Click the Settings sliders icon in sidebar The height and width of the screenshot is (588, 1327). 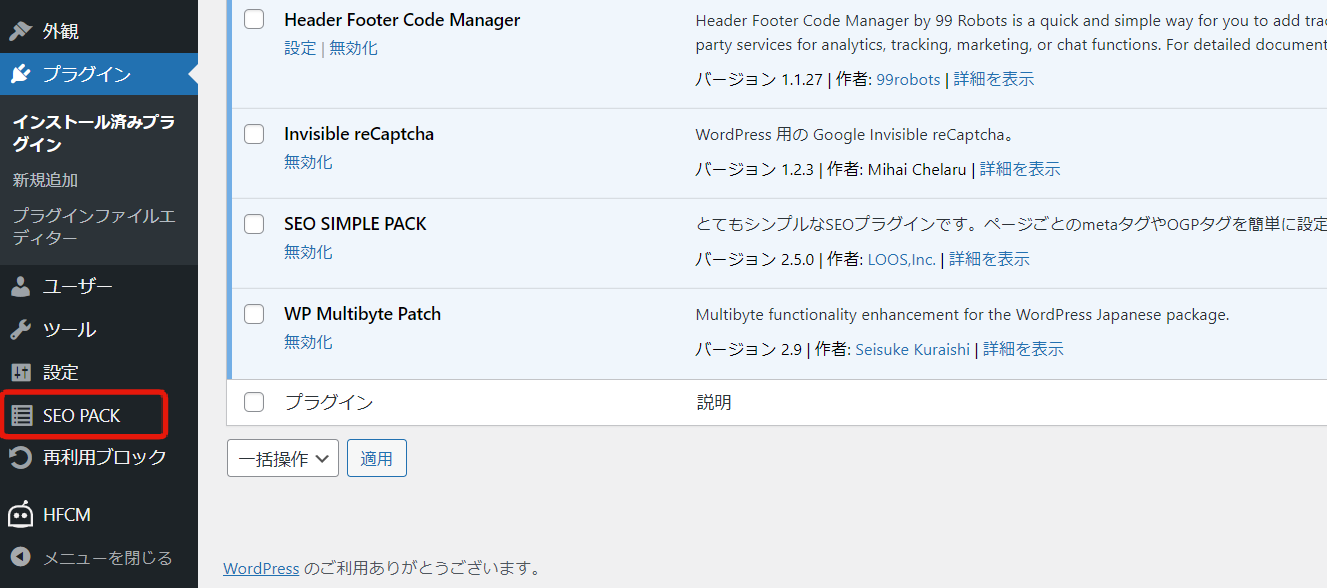21,372
